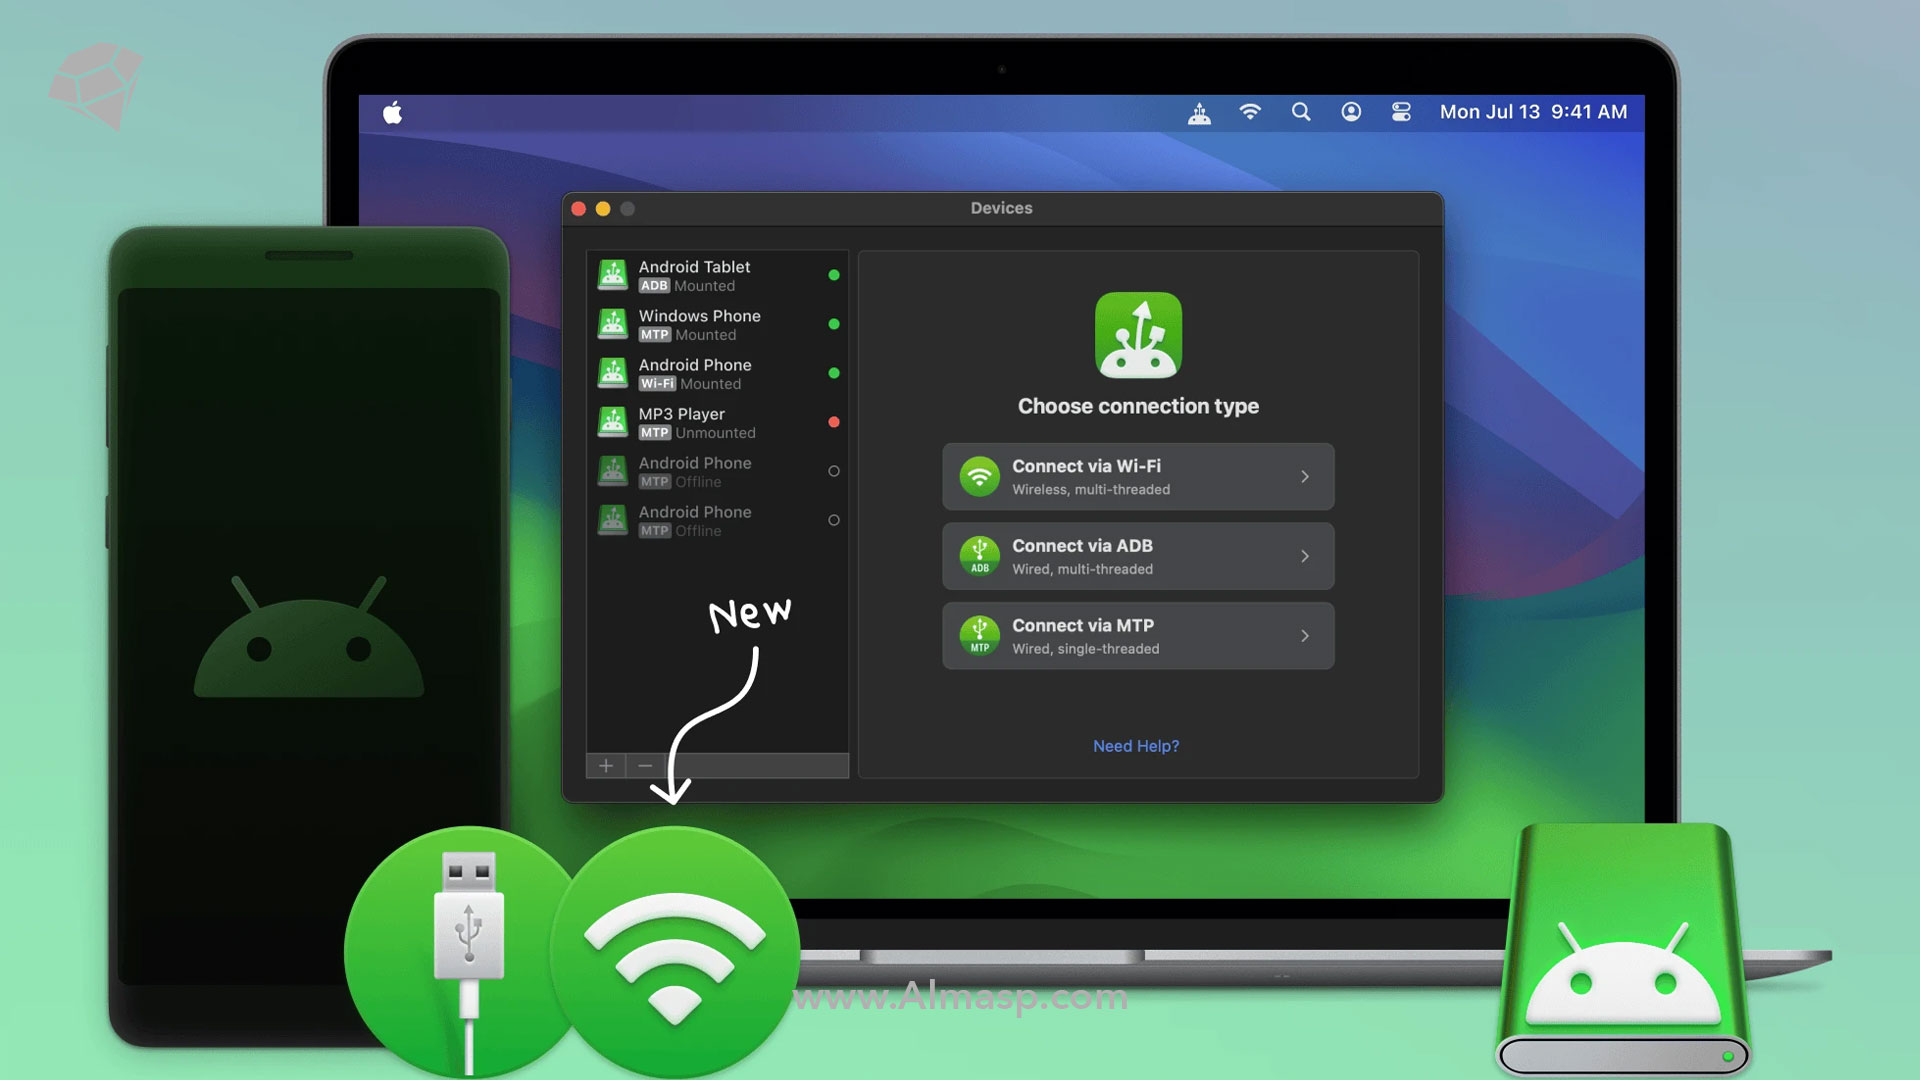
Task: Open user account menu bar icon
Action: 1351,112
